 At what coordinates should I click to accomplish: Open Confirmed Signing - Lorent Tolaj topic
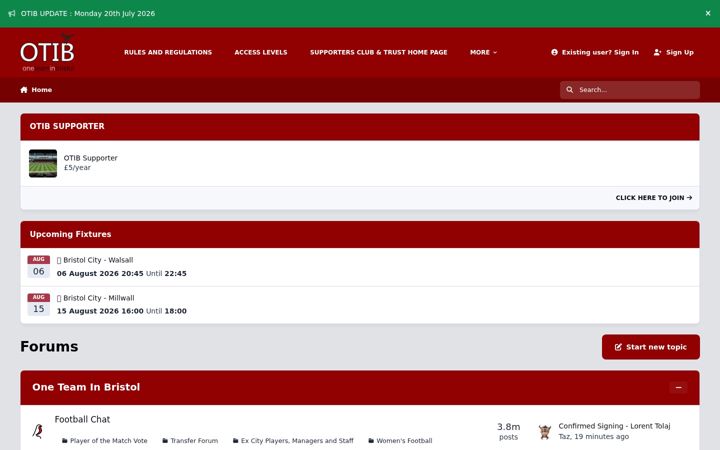click(614, 426)
